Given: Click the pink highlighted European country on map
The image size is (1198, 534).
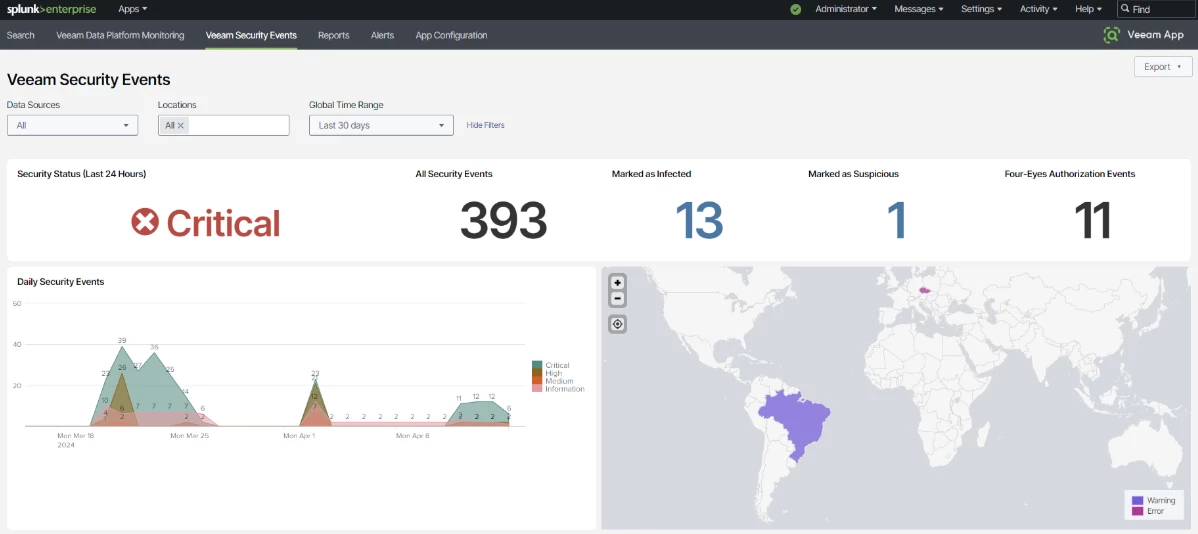Looking at the screenshot, I should pos(925,290).
